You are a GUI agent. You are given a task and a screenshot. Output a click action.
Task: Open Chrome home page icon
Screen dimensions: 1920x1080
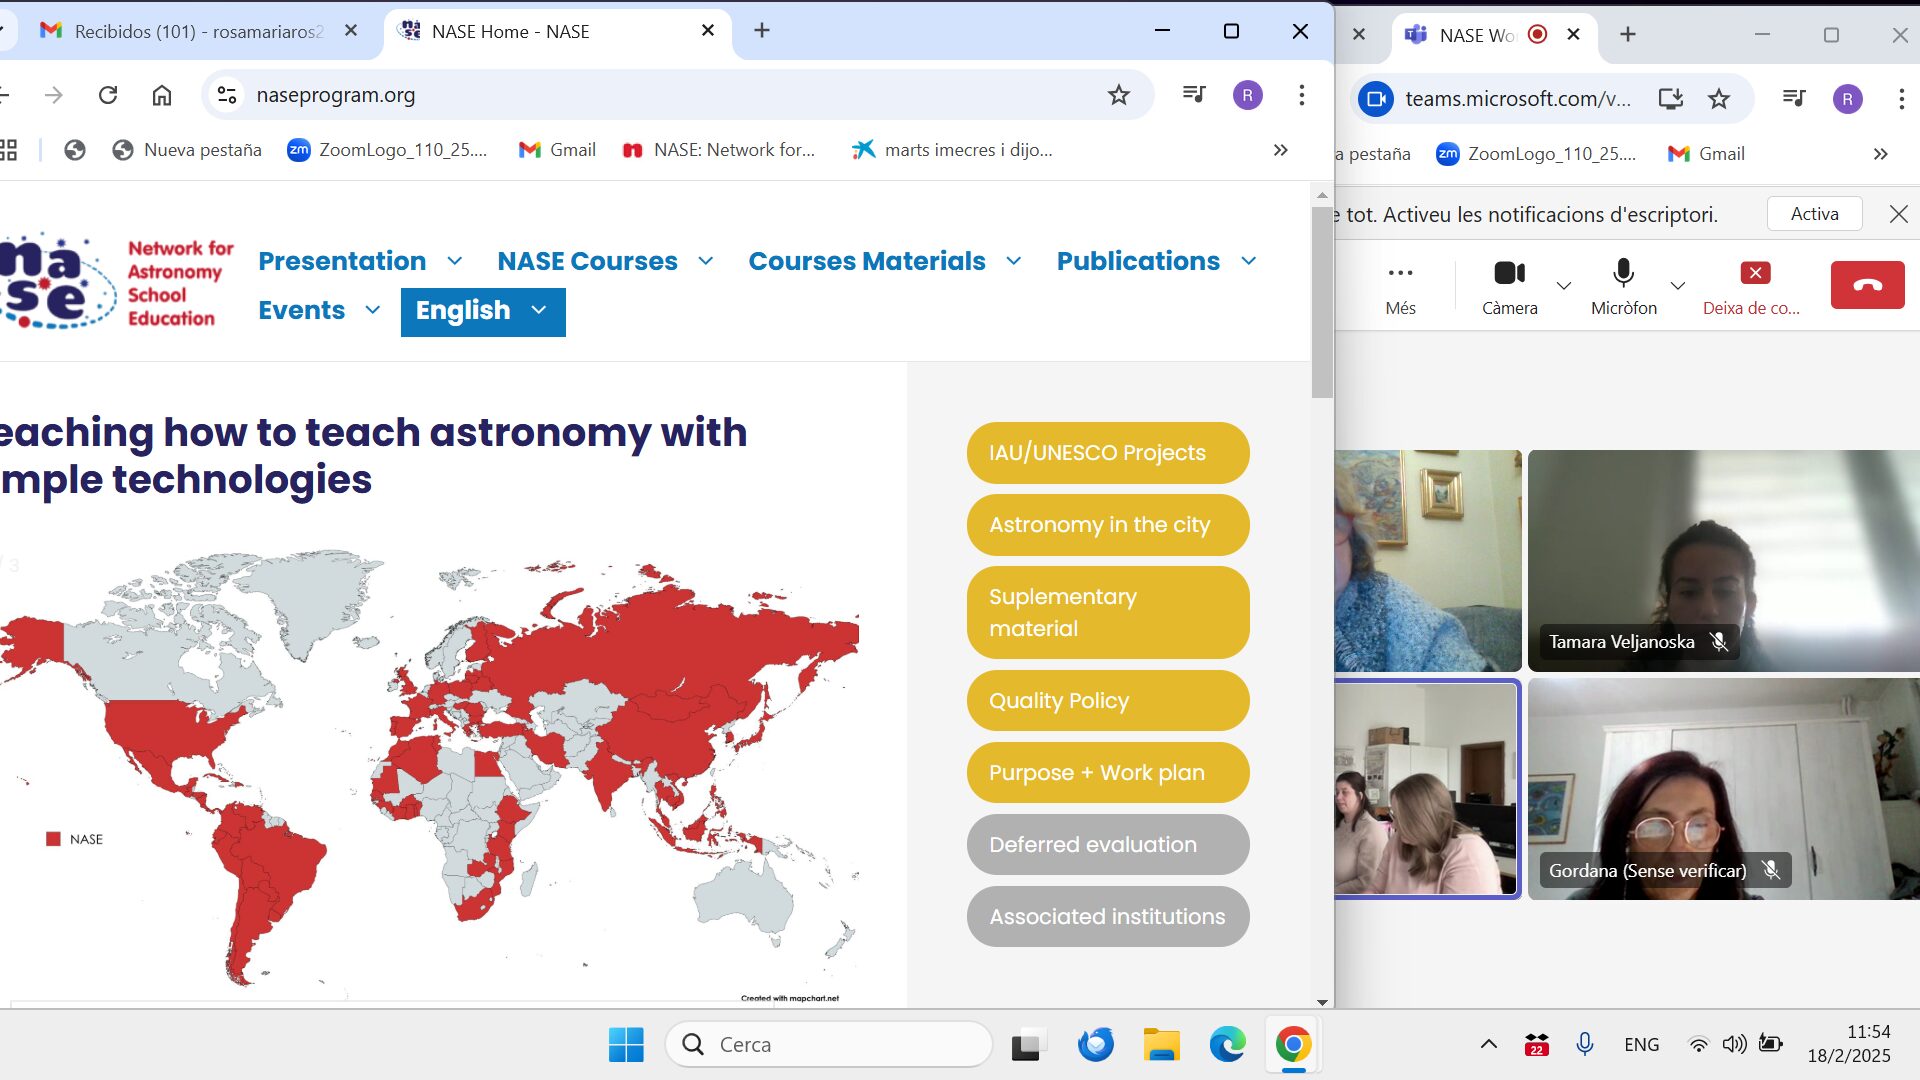click(162, 95)
